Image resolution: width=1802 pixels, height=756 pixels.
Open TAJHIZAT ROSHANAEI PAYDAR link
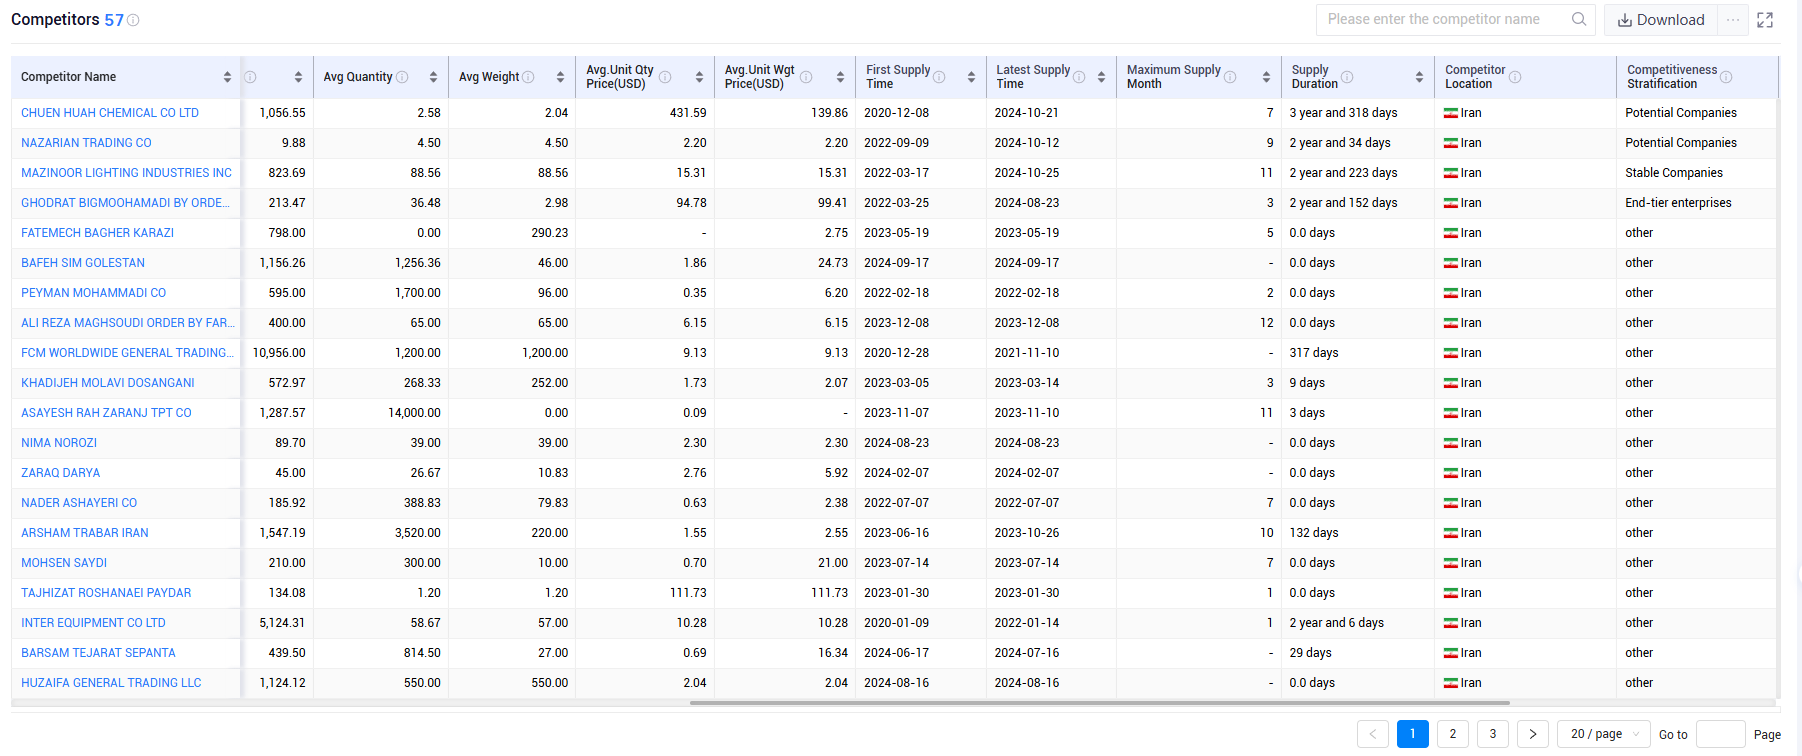click(x=106, y=593)
